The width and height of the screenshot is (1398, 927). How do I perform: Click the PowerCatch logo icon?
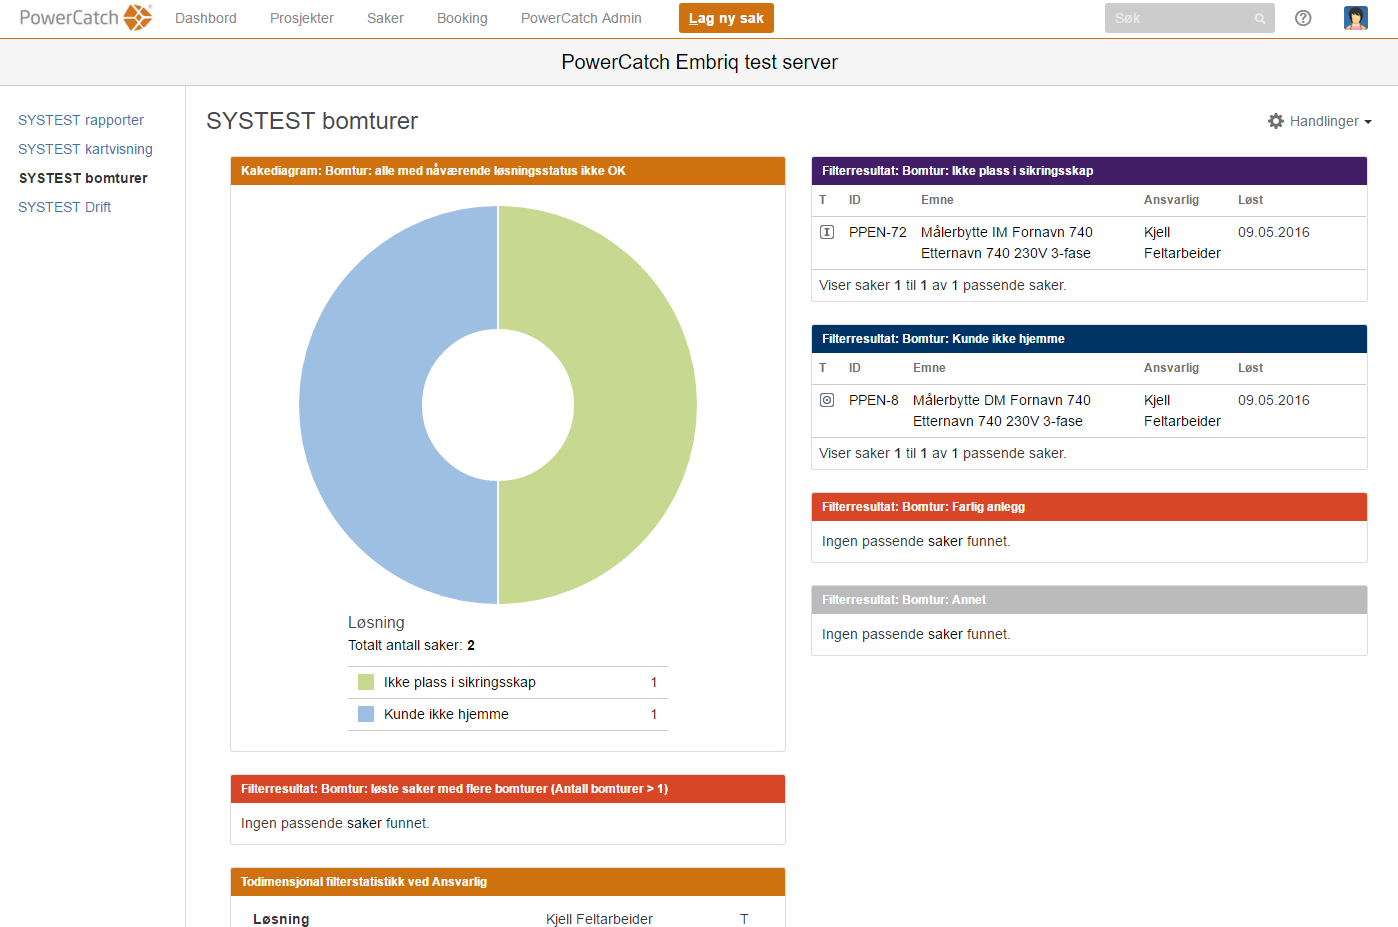[137, 18]
